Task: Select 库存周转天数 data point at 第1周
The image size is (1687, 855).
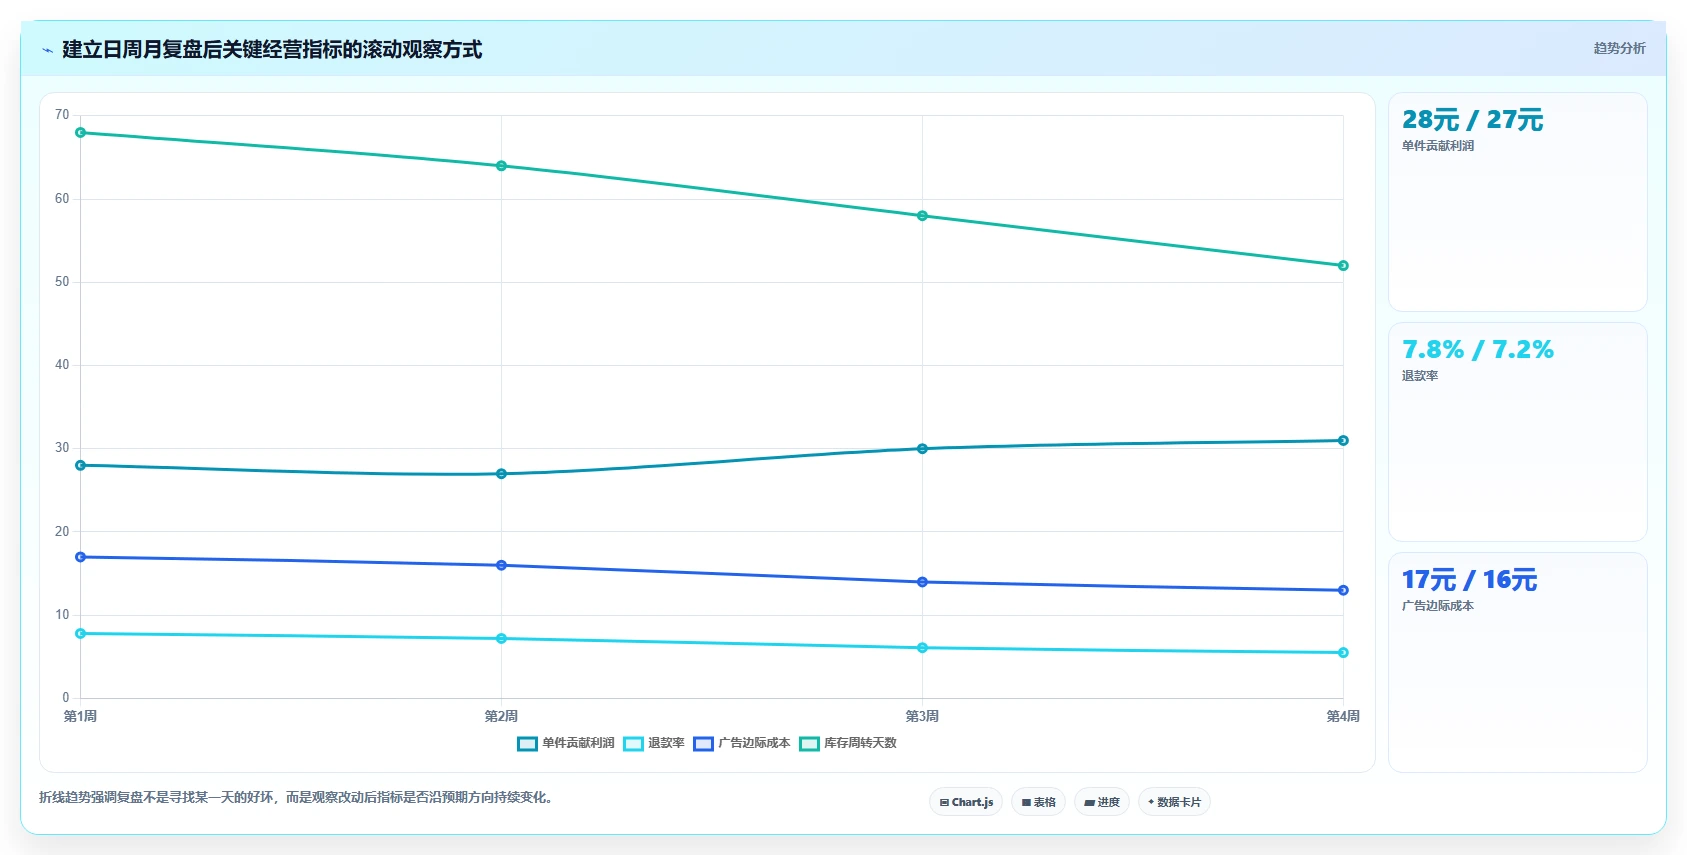Action: pyautogui.click(x=81, y=132)
